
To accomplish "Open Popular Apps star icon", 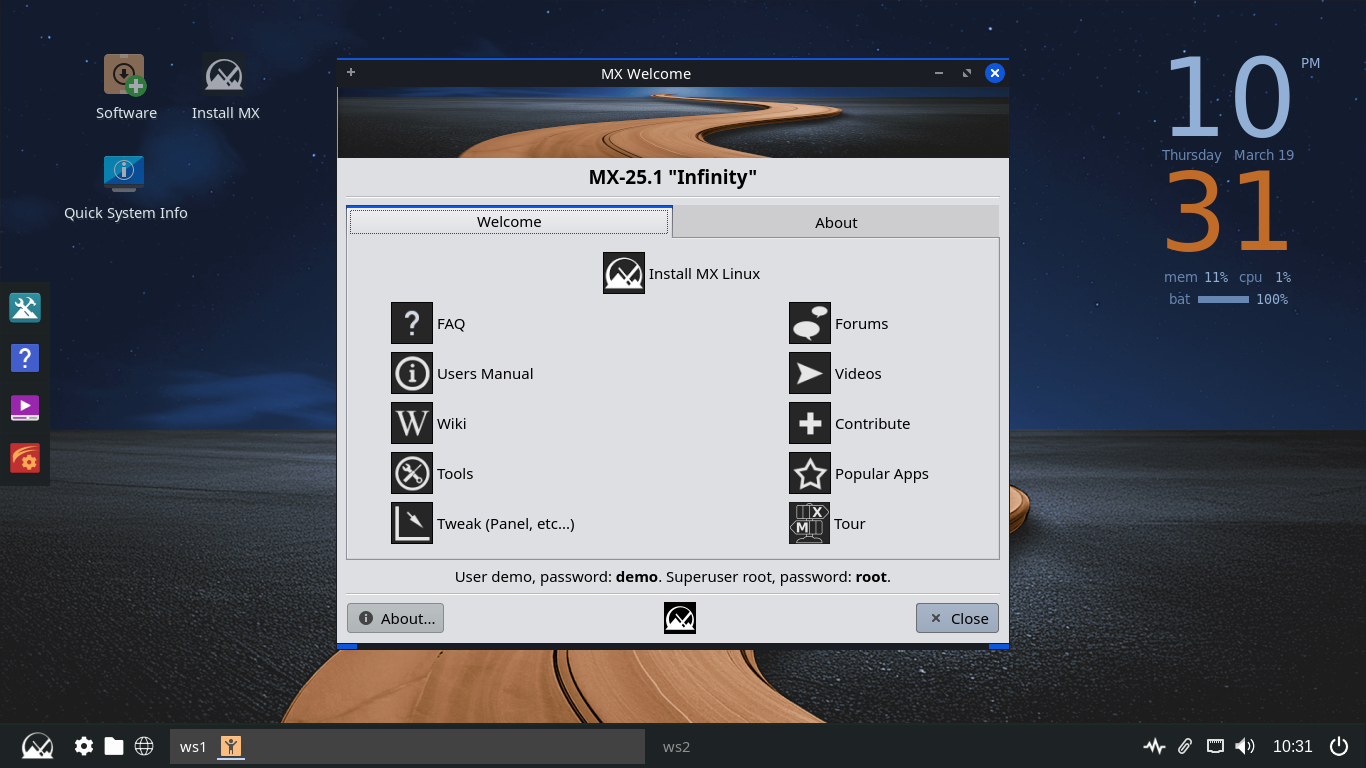I will (x=809, y=473).
